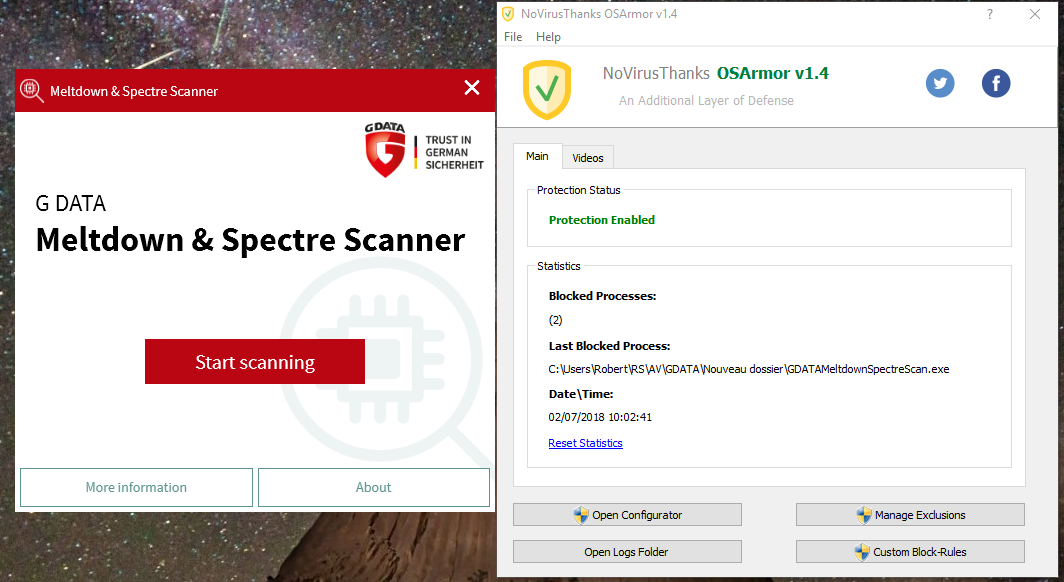Open About in G DATA scanner
This screenshot has width=1064, height=582.
point(374,487)
